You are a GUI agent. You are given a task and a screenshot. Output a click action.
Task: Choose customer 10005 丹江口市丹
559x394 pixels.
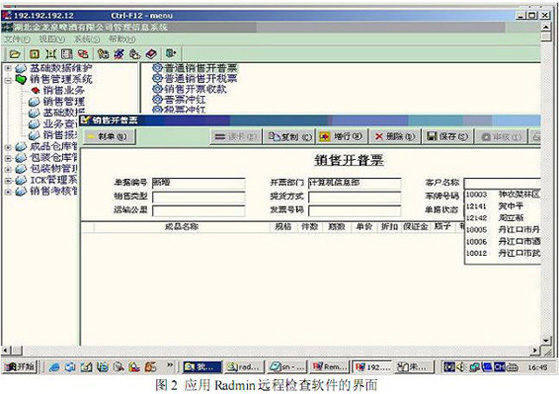(503, 230)
